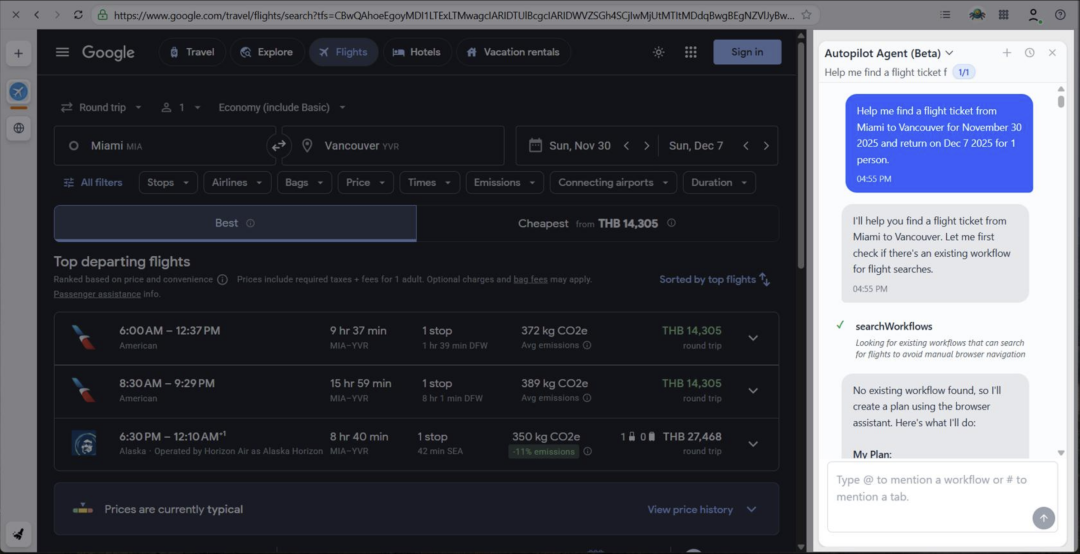Click the browser reload icon
The width and height of the screenshot is (1080, 554).
78,14
